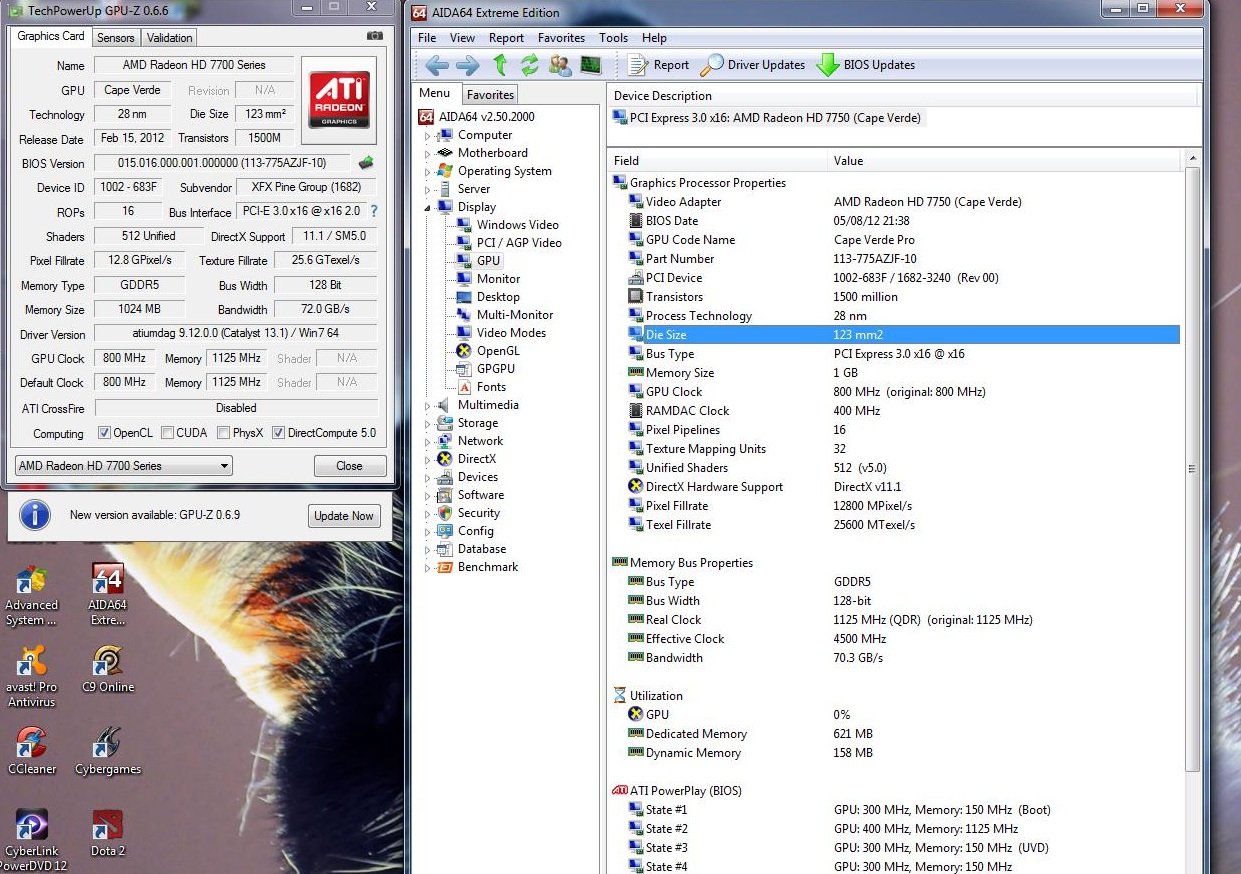1241x874 pixels.
Task: Collapse the Display tree node
Action: (428, 208)
